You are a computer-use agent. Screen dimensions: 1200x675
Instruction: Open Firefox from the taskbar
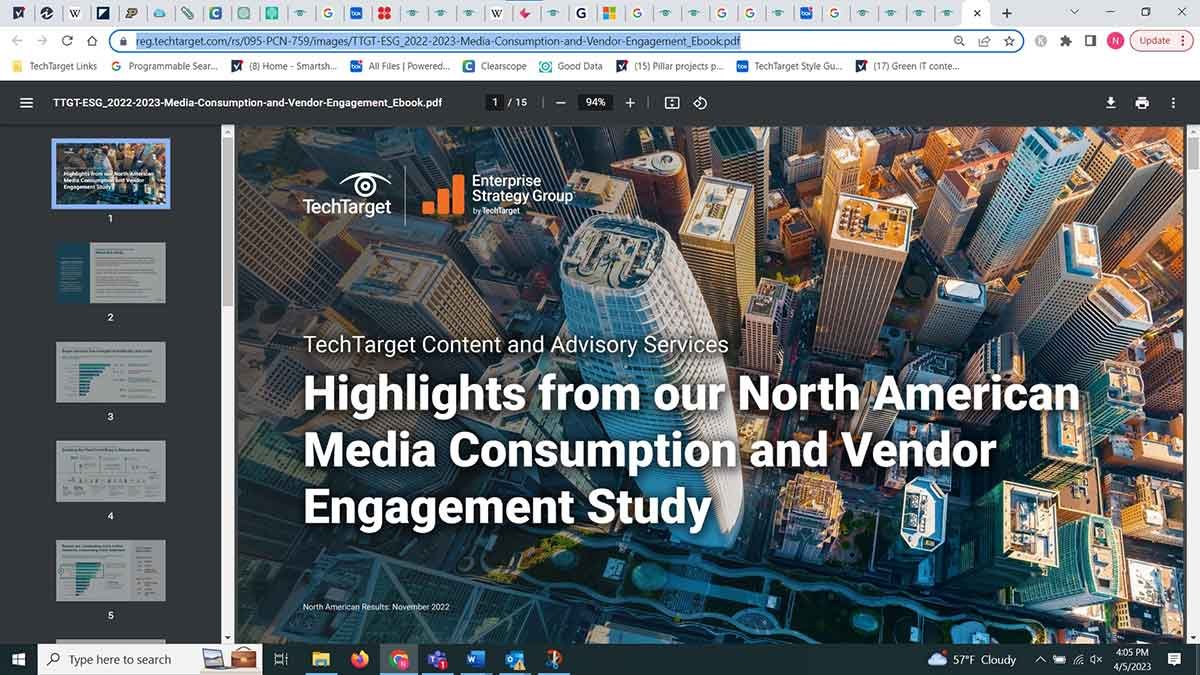(x=360, y=660)
